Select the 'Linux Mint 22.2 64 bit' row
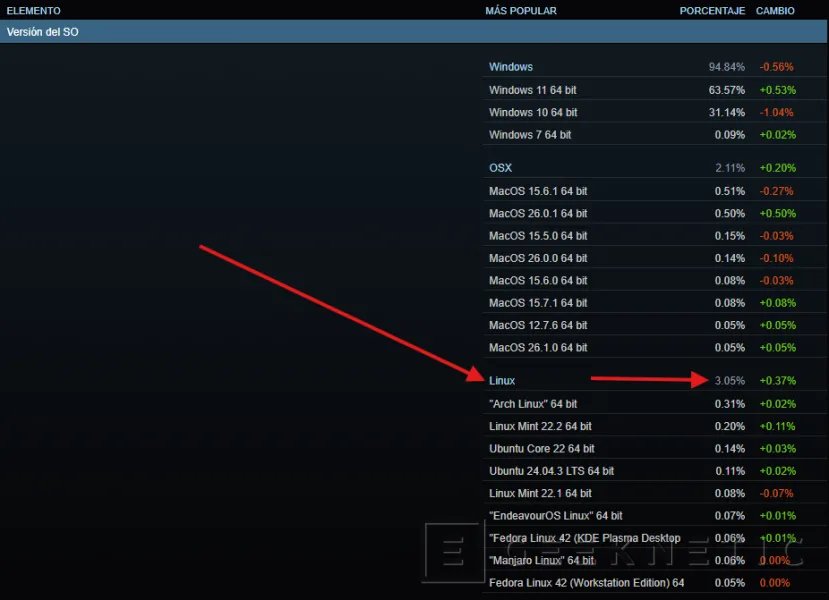This screenshot has width=829, height=600. click(x=655, y=426)
